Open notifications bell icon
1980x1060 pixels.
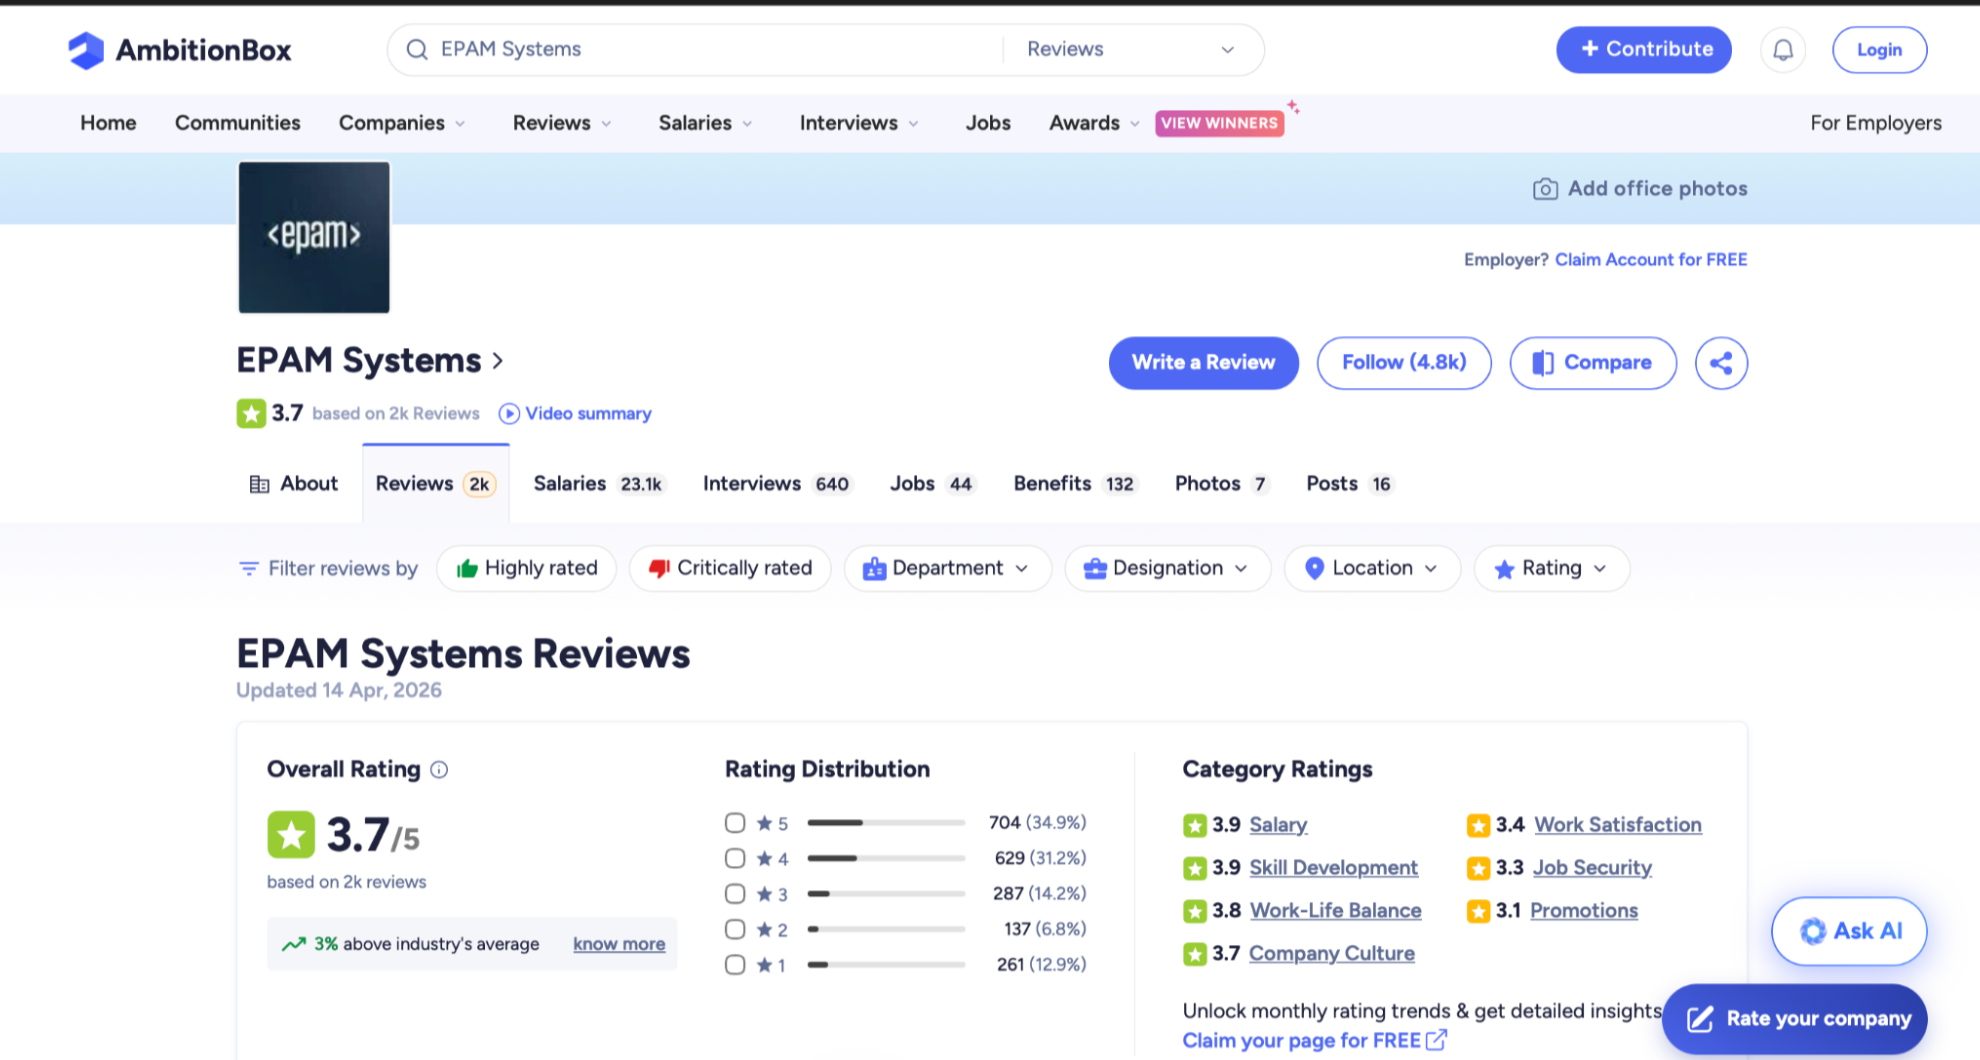pyautogui.click(x=1782, y=50)
